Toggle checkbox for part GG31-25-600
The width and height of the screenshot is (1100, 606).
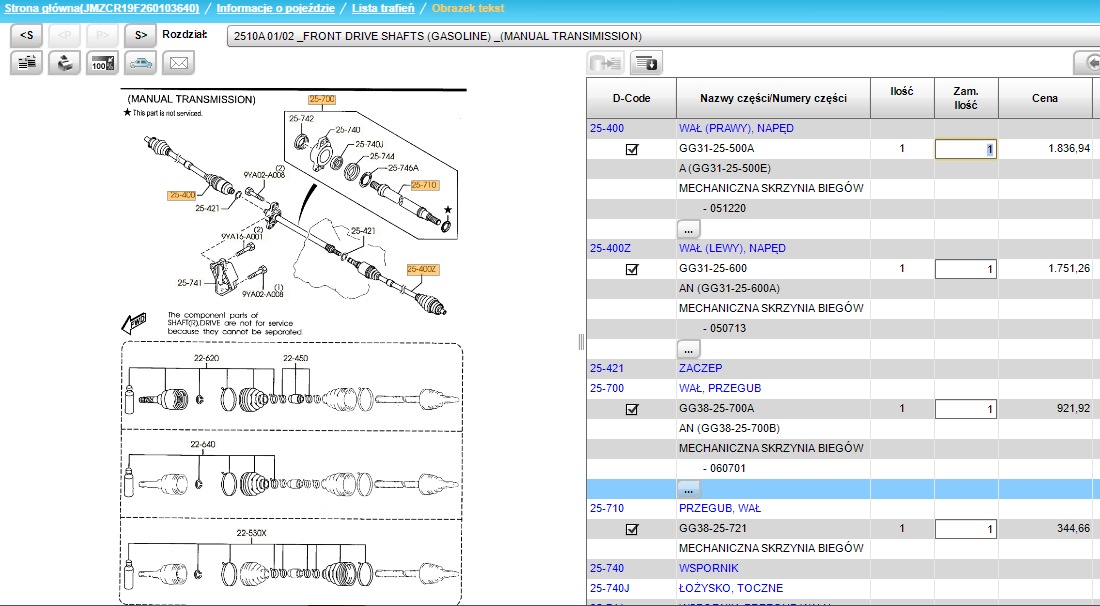[x=632, y=269]
